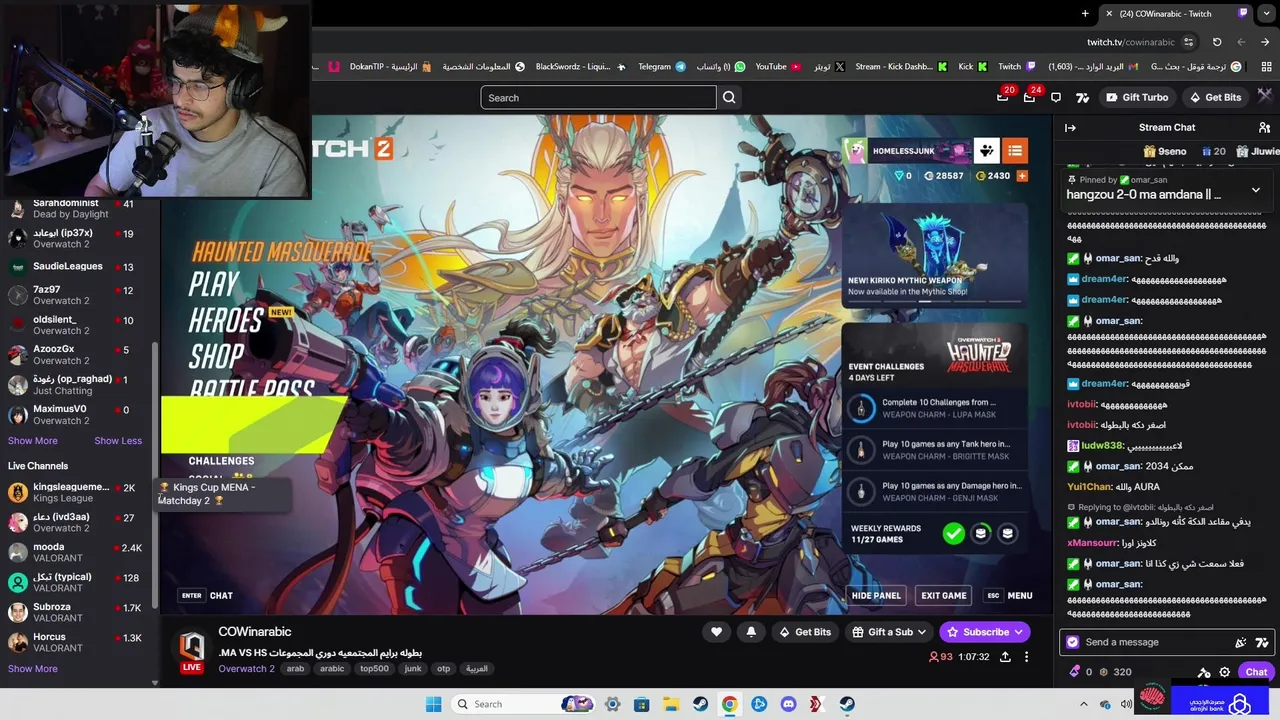Click the top500 tag
This screenshot has height=720, width=1280.
pyautogui.click(x=374, y=669)
